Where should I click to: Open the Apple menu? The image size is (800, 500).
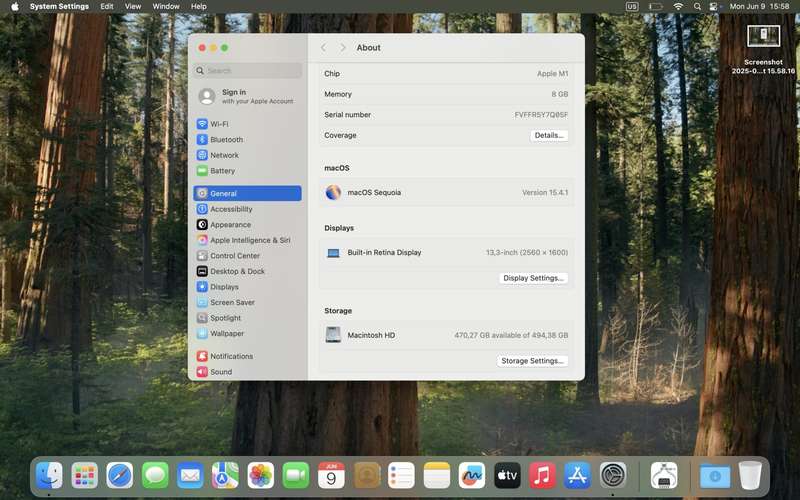[x=15, y=7]
